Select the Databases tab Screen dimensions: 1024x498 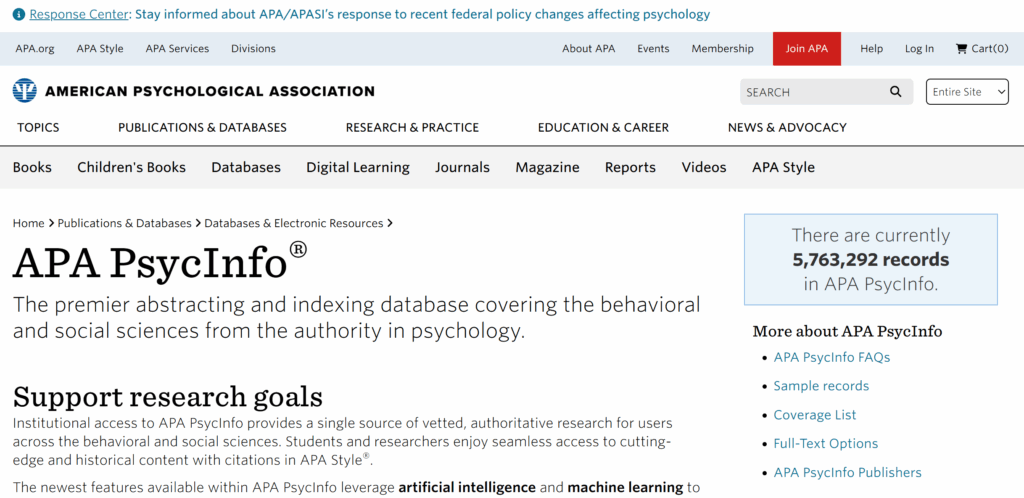[x=246, y=167]
